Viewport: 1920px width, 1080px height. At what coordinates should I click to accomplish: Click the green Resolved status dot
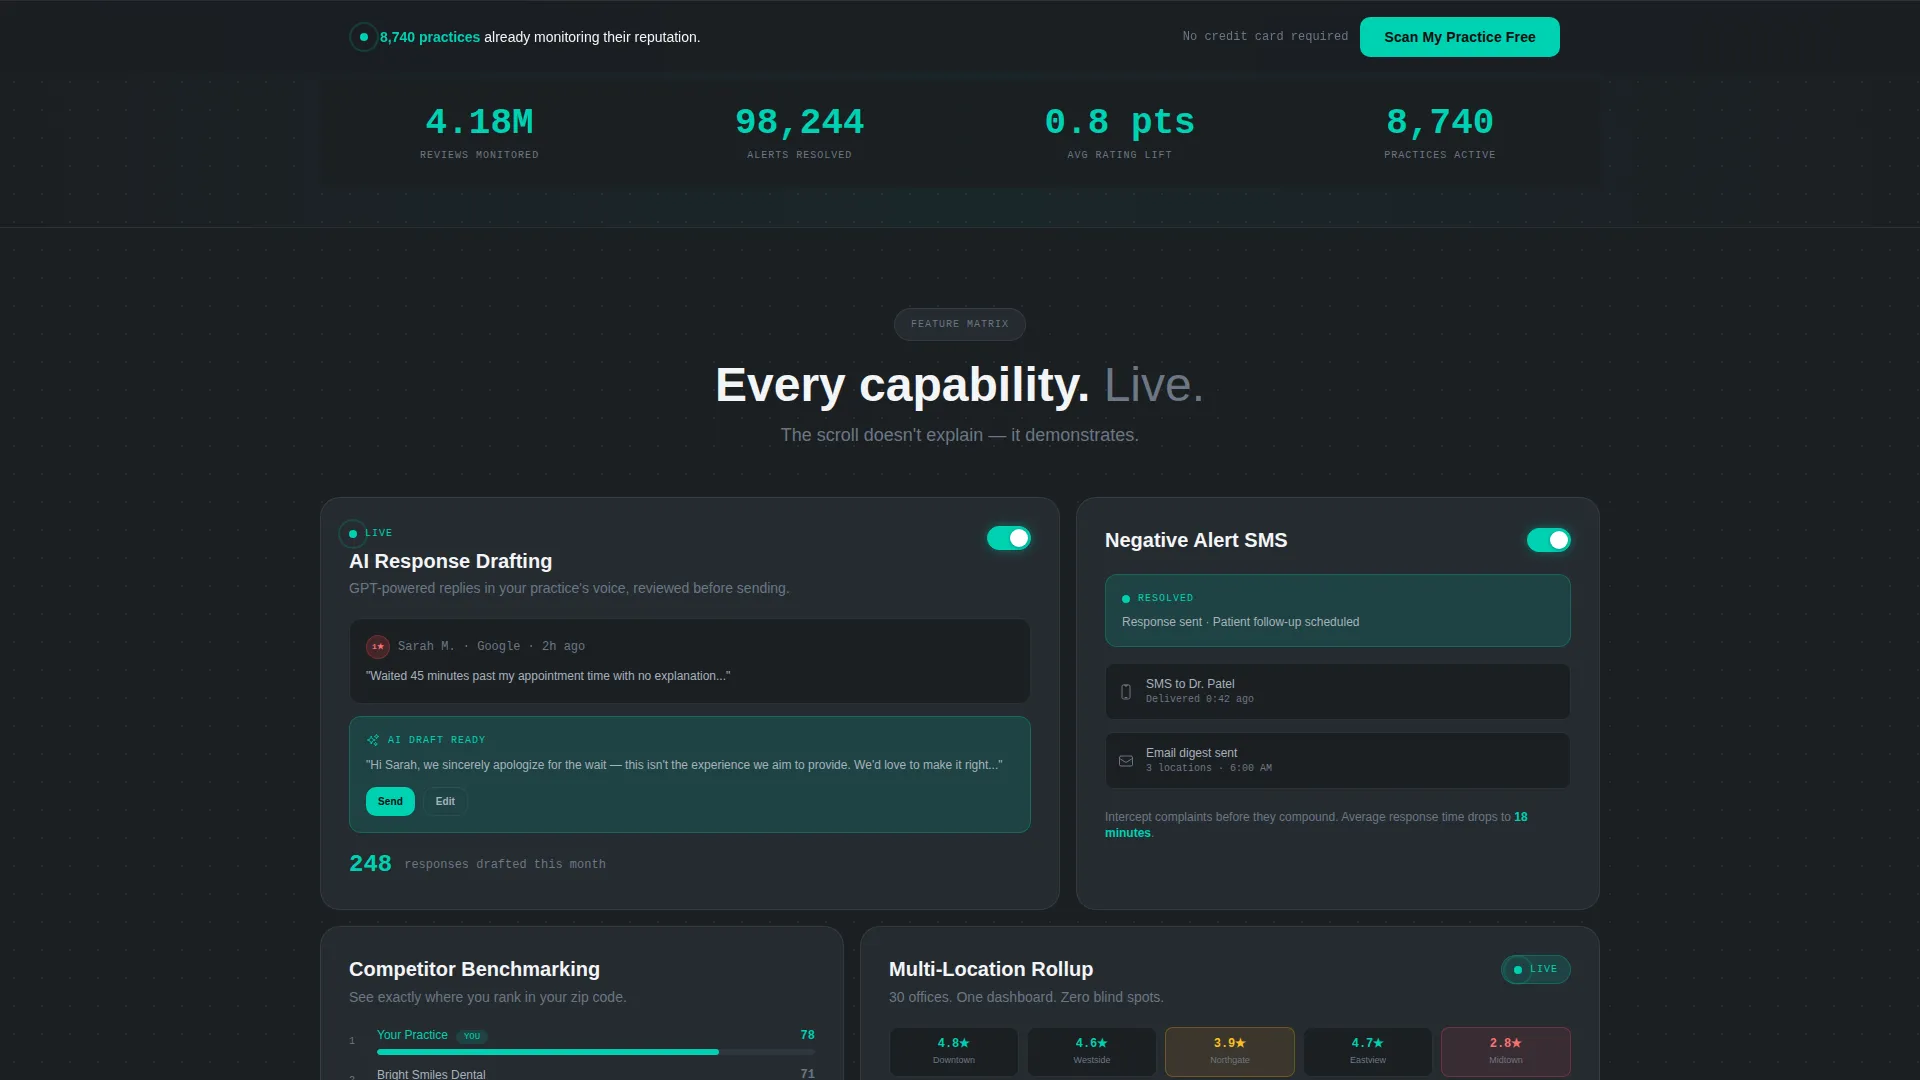1126,599
